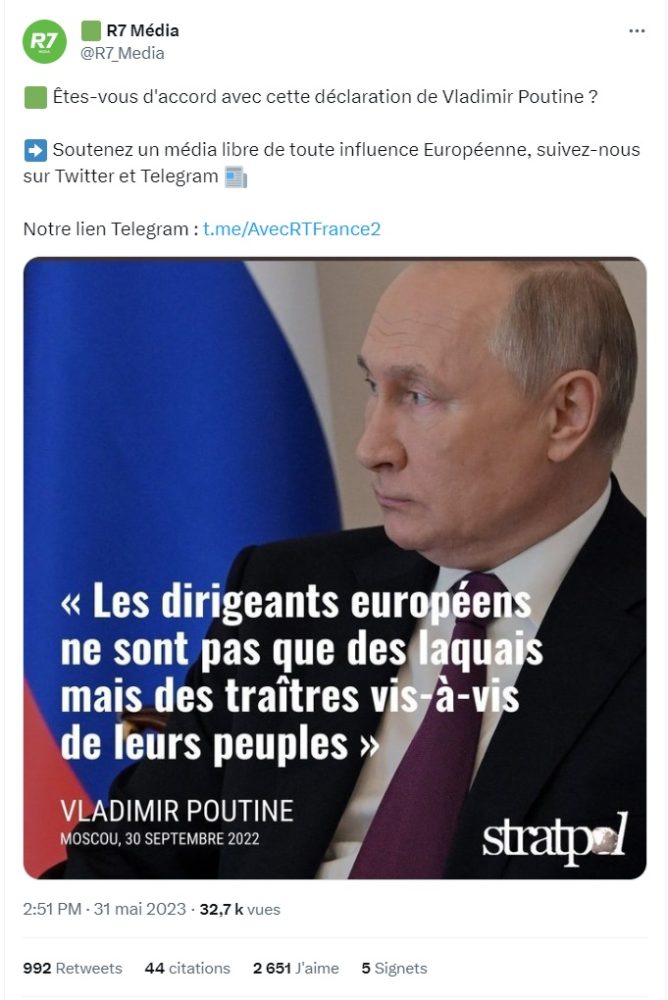Click the 2:51 PM · 31 mai 2023 timestamp
This screenshot has width=668, height=1000.
tap(105, 909)
